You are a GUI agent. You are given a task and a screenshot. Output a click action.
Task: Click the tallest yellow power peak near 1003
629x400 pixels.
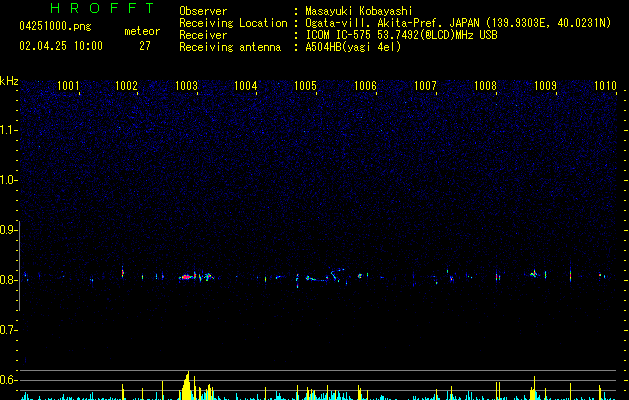187,386
